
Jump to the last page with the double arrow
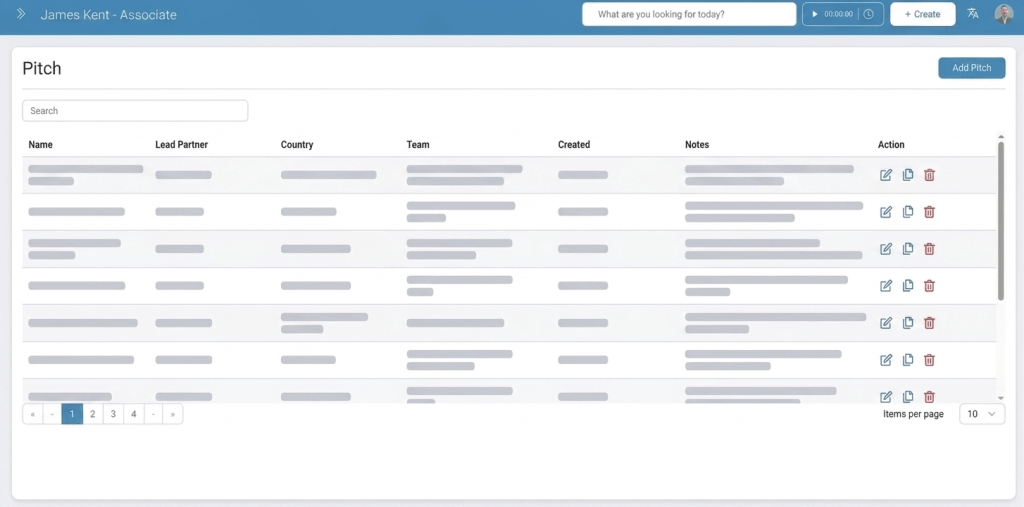(x=173, y=414)
